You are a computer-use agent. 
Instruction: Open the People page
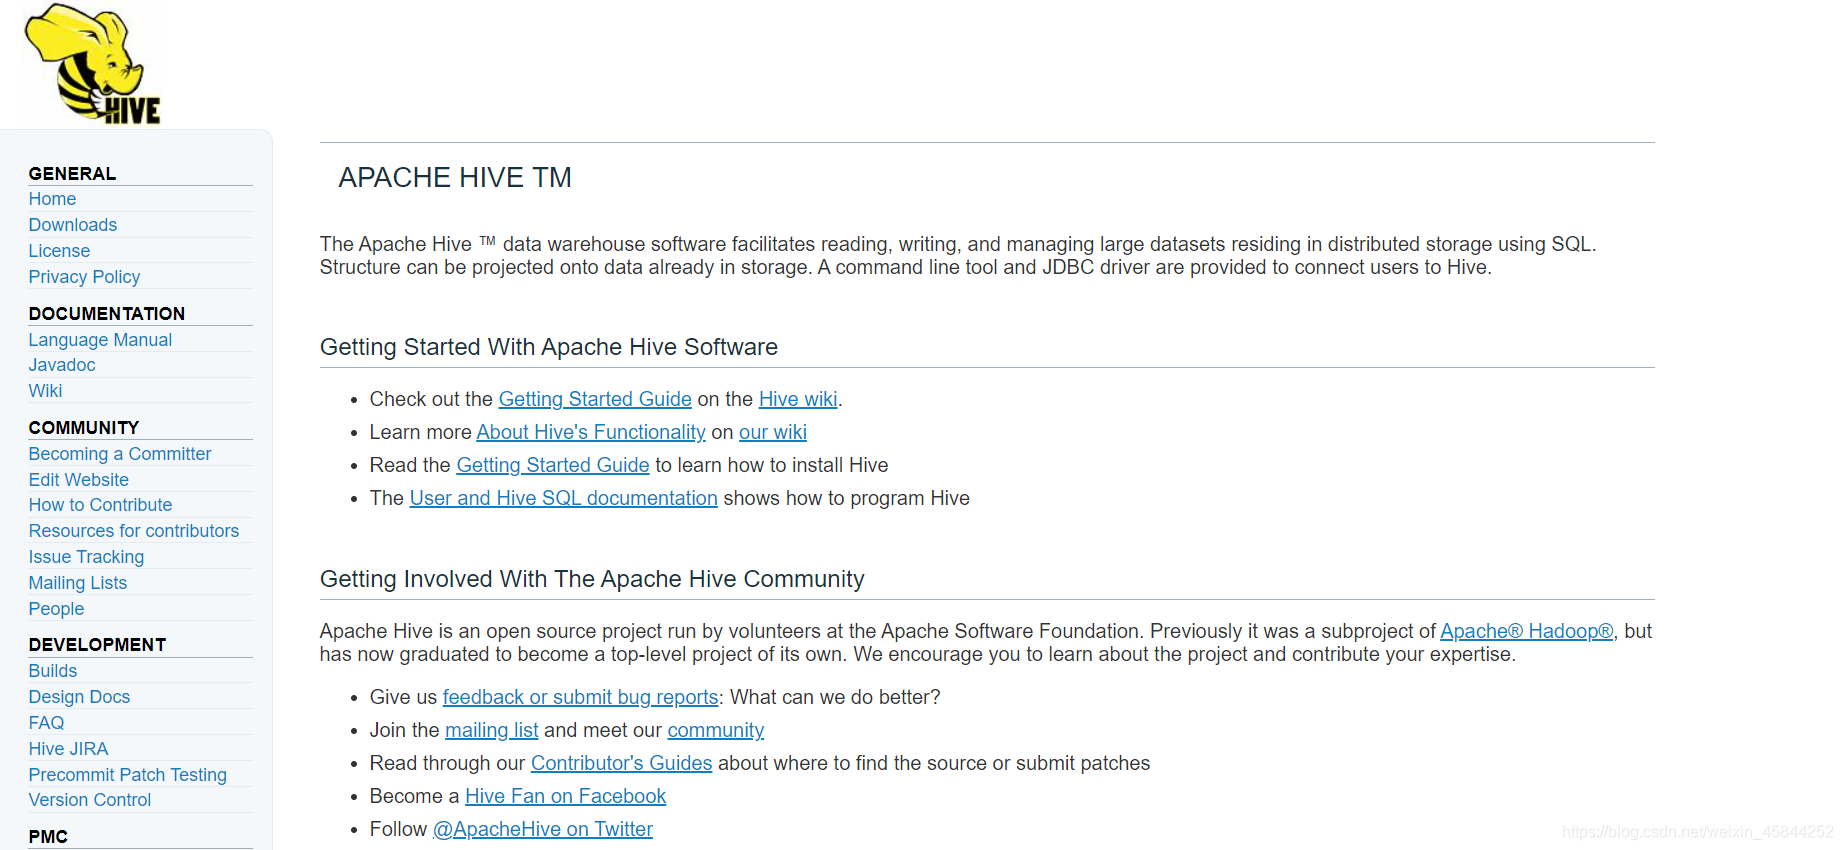coord(56,609)
